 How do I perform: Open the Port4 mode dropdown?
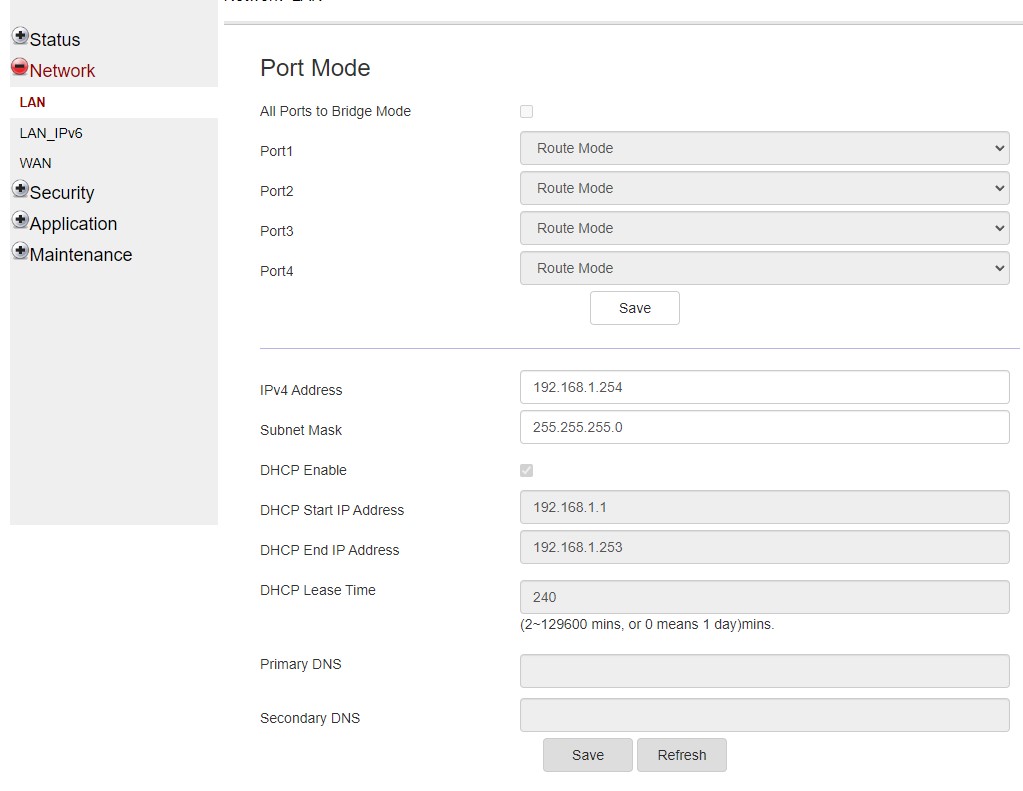point(764,268)
